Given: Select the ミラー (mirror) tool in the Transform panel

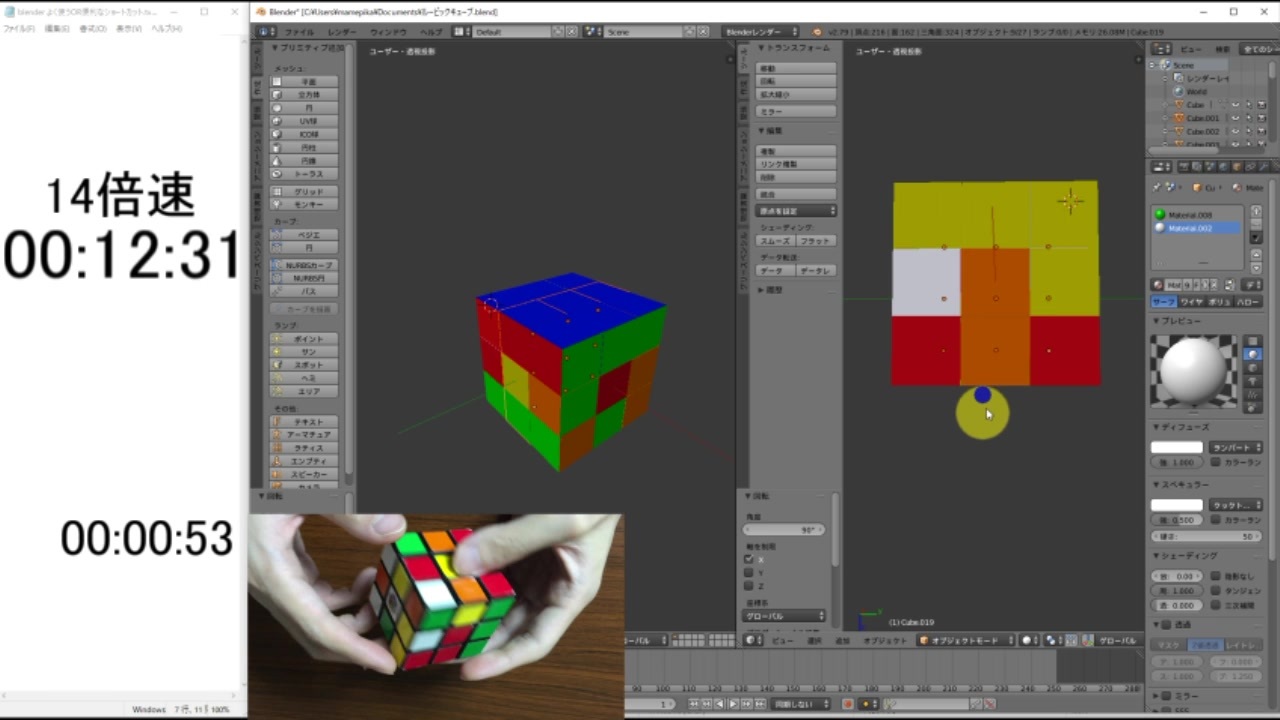Looking at the screenshot, I should (795, 111).
